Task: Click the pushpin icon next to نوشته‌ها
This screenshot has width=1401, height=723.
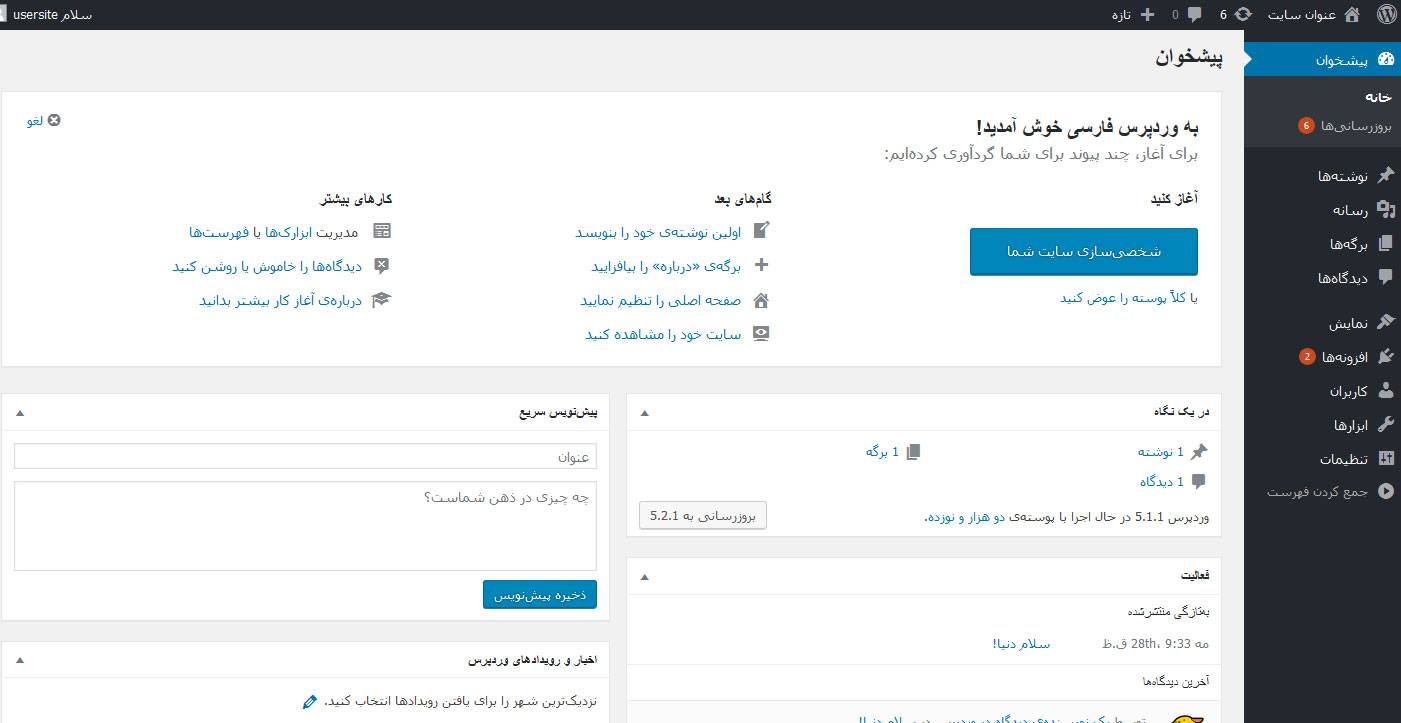Action: click(1385, 176)
